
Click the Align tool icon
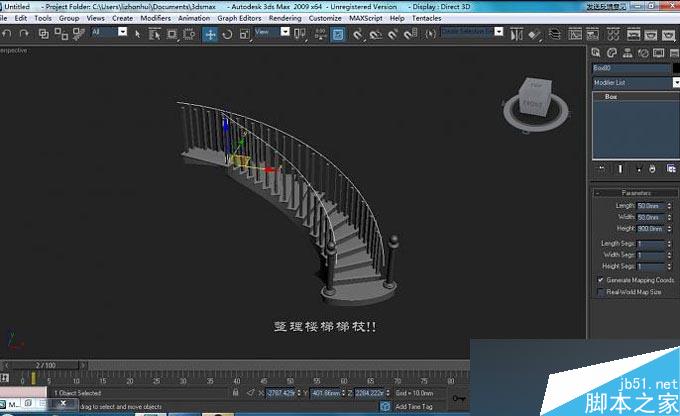[x=535, y=34]
